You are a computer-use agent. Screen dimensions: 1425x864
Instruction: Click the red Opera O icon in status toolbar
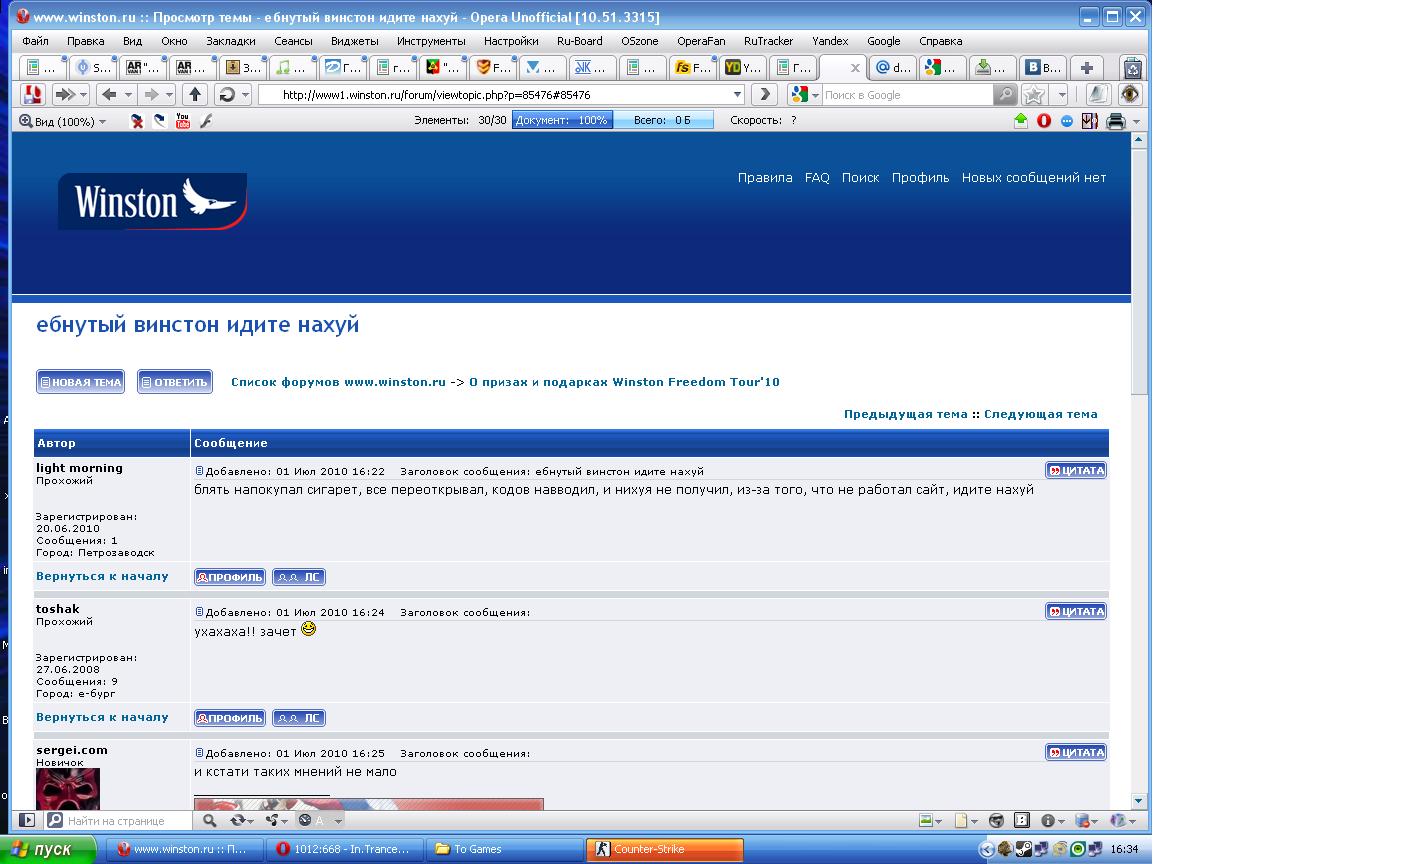click(1044, 121)
